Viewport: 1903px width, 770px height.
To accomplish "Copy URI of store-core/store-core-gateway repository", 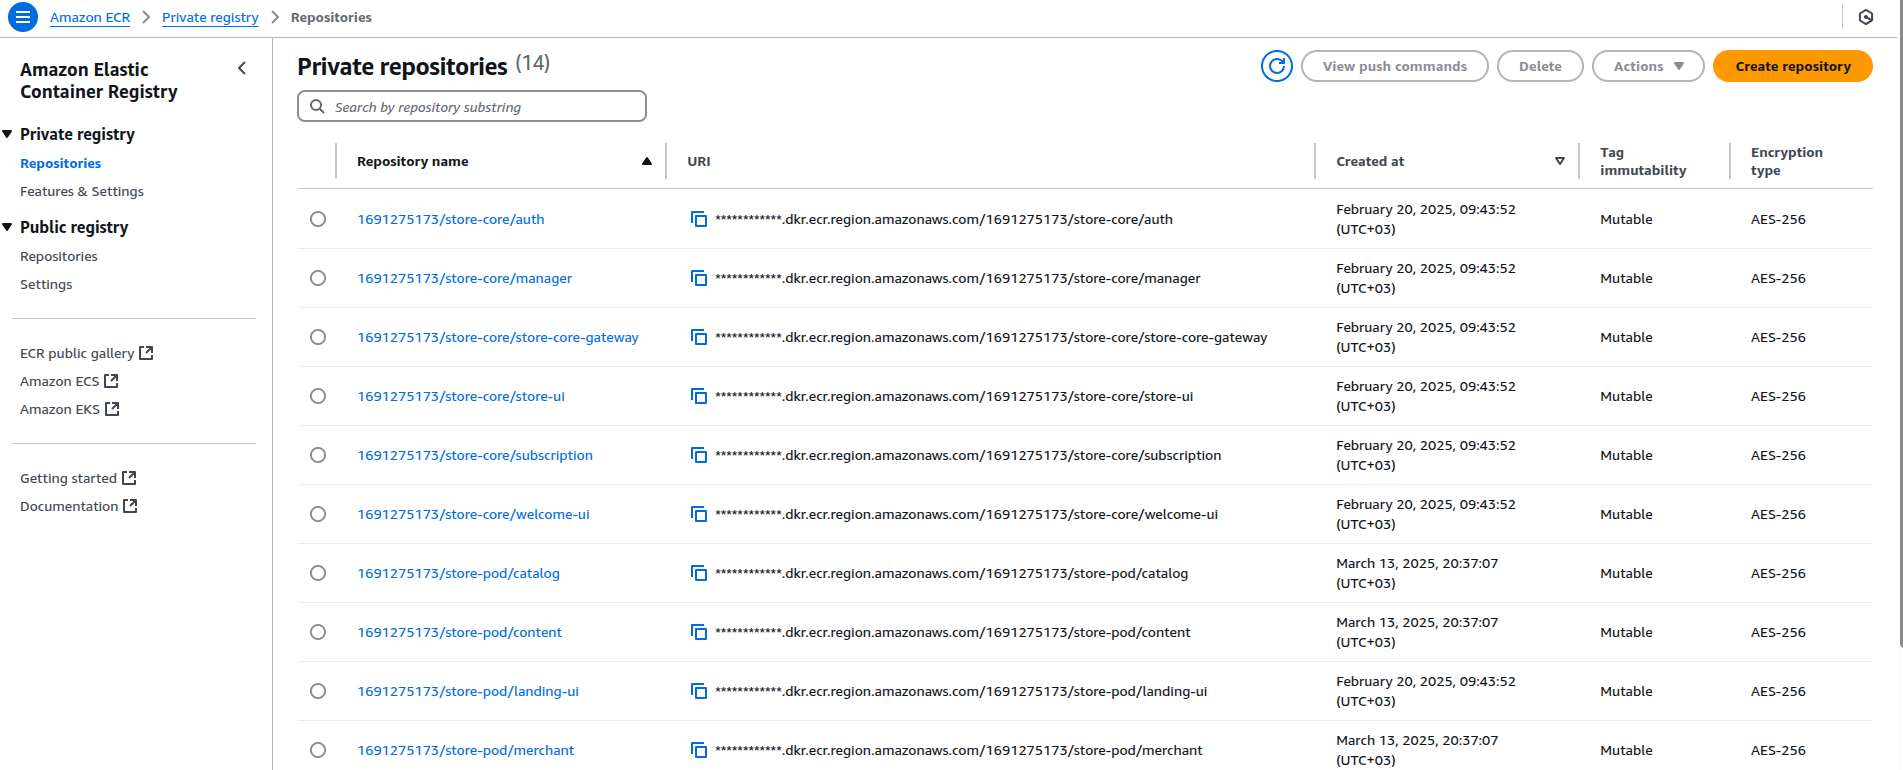I will (x=699, y=337).
